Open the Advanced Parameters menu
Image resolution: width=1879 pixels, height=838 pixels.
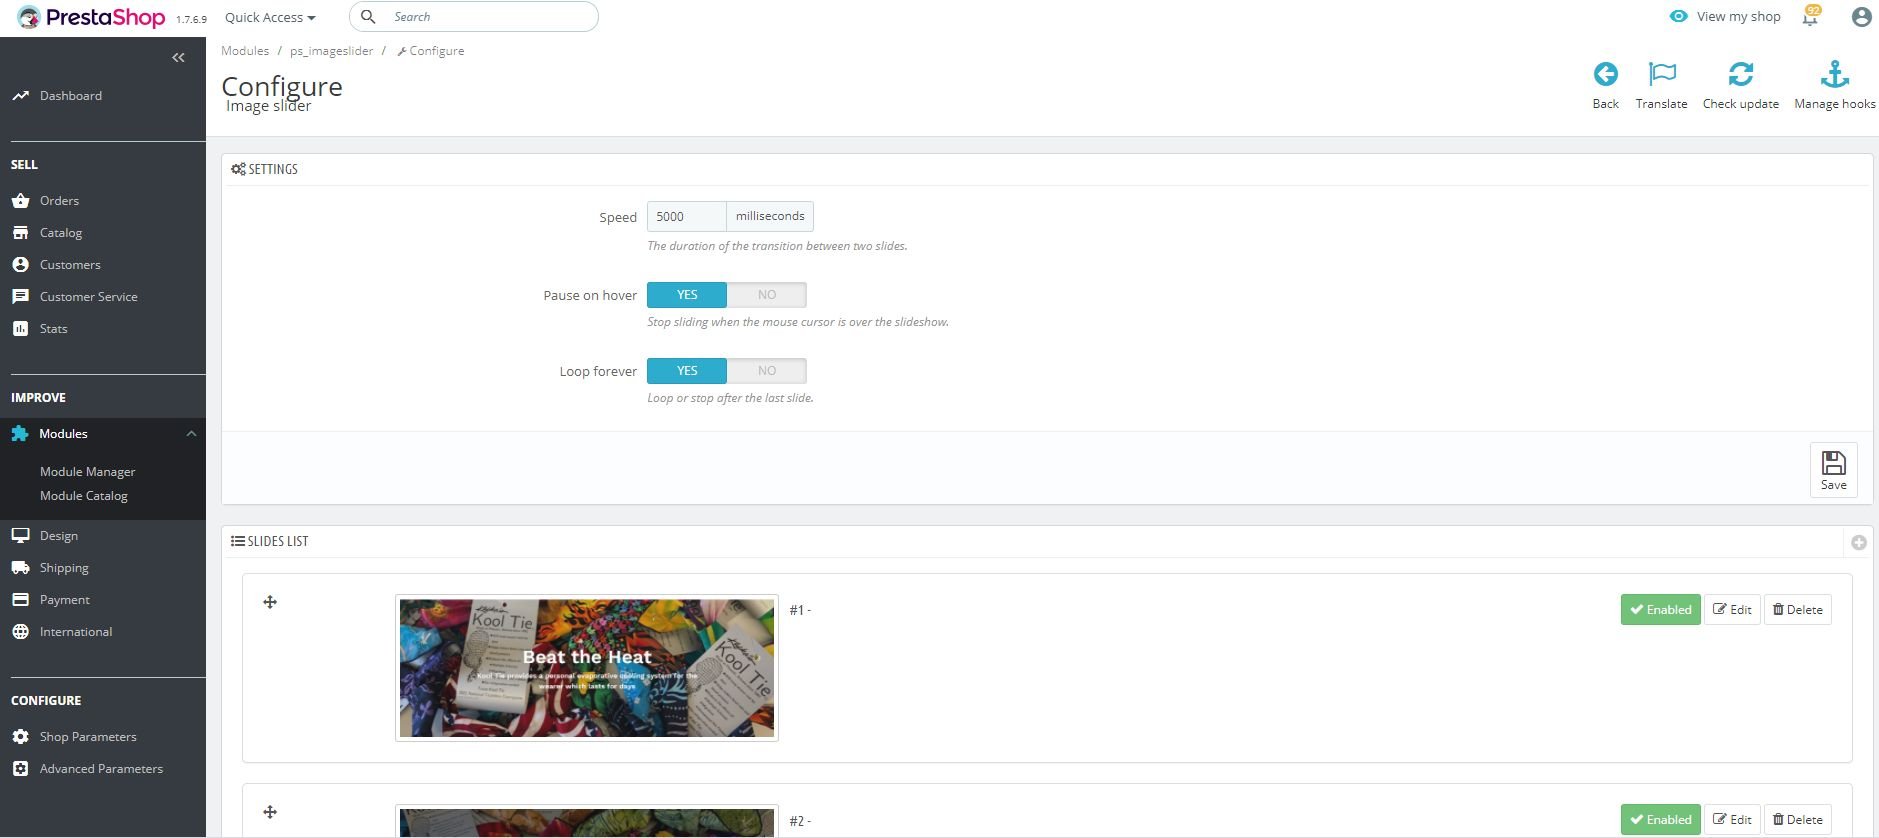tap(103, 769)
